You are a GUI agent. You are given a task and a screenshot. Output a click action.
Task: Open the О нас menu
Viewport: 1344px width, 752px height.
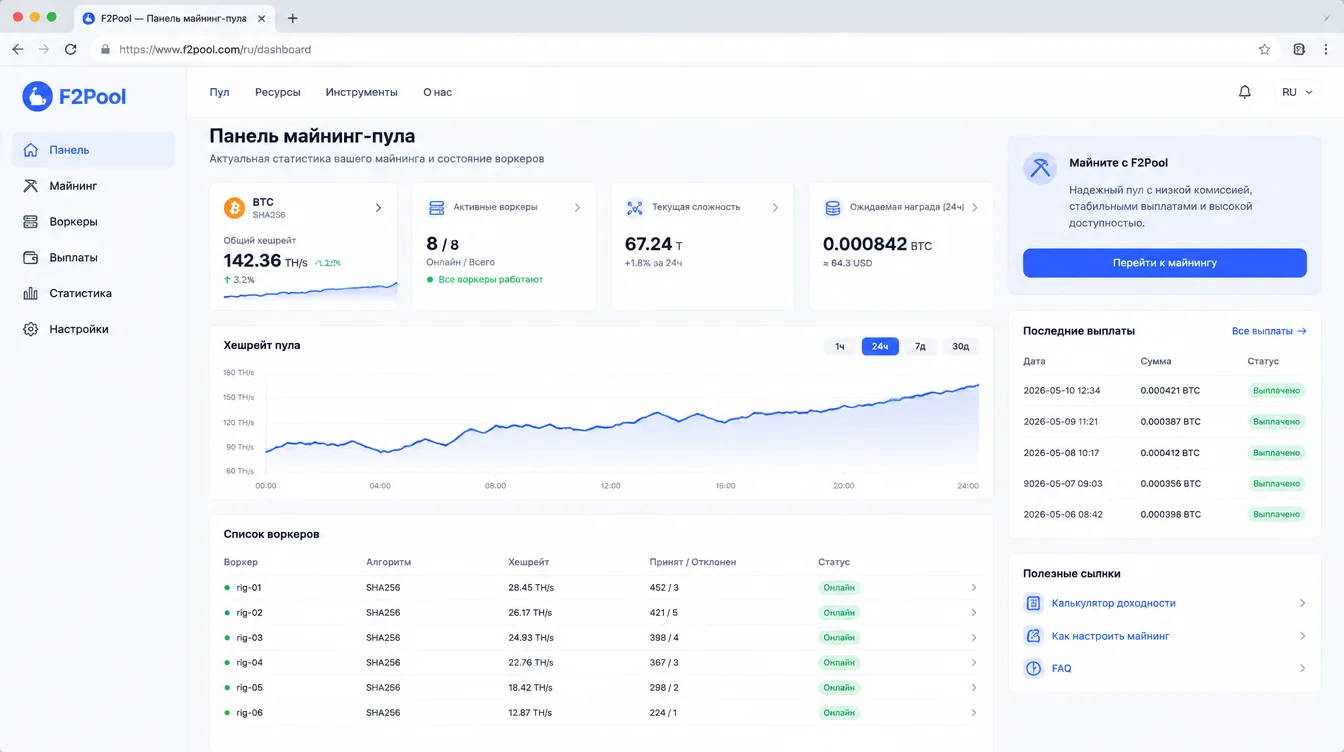438,92
